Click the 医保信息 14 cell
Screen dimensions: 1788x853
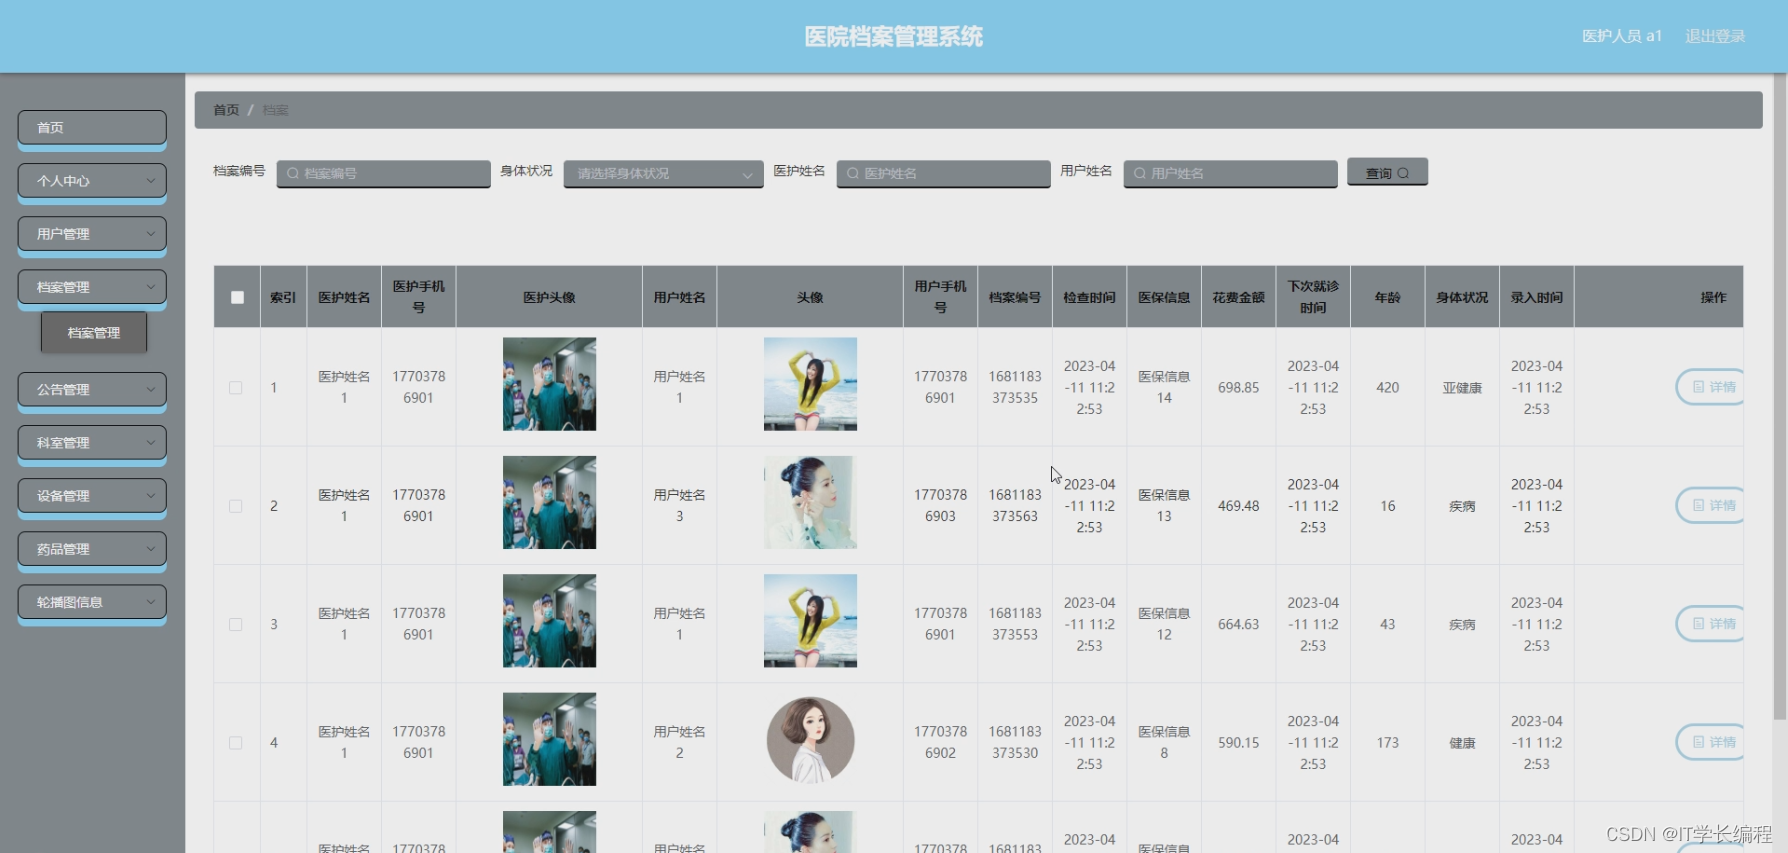coord(1164,388)
